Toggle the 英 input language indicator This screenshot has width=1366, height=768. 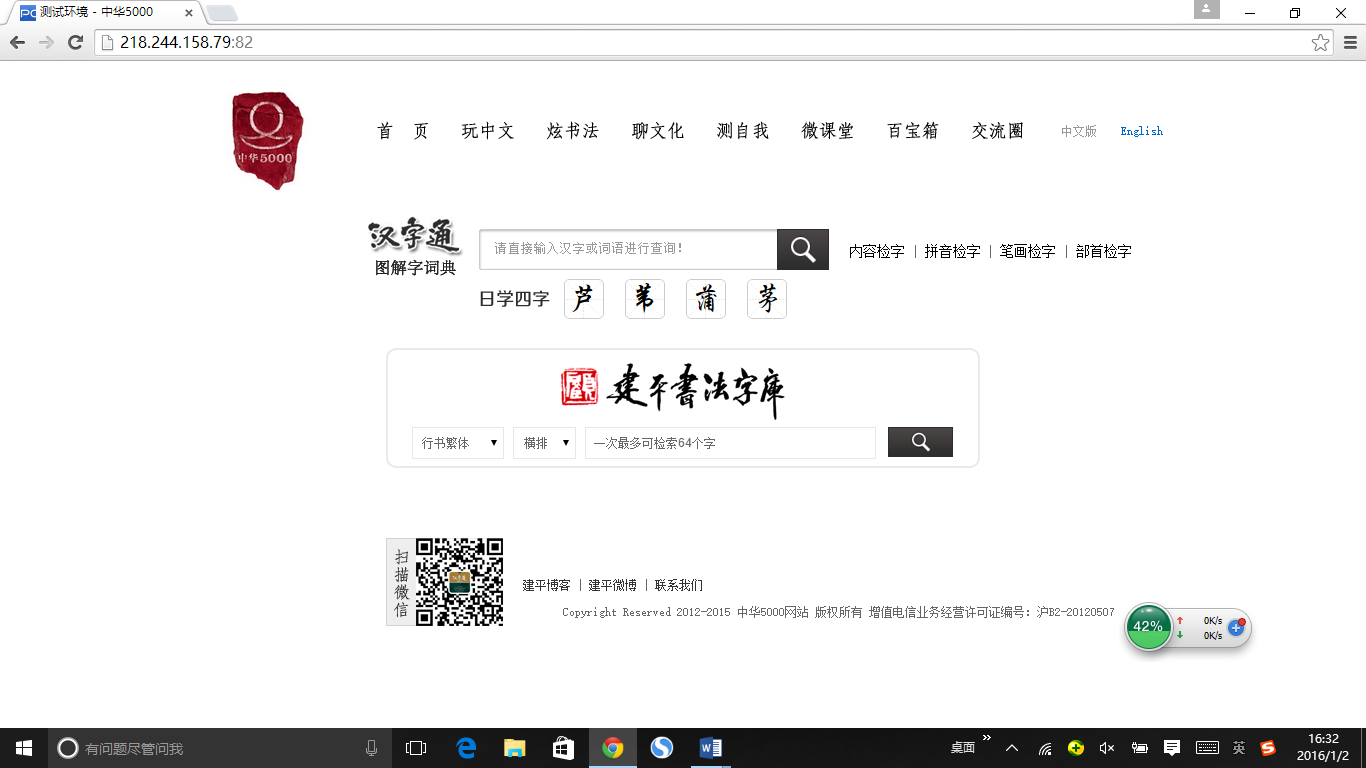pyautogui.click(x=1238, y=748)
